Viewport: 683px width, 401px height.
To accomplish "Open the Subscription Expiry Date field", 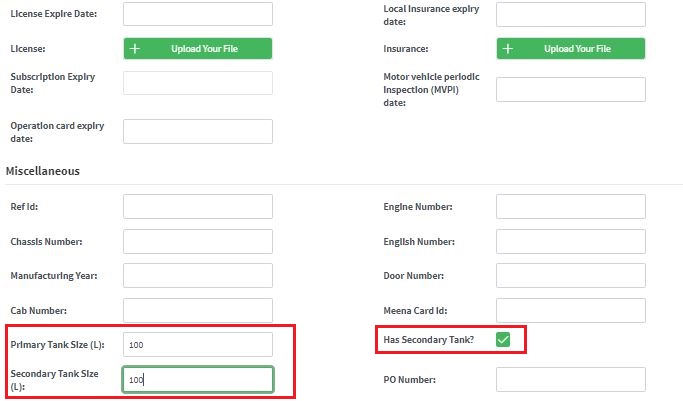I will coord(198,83).
